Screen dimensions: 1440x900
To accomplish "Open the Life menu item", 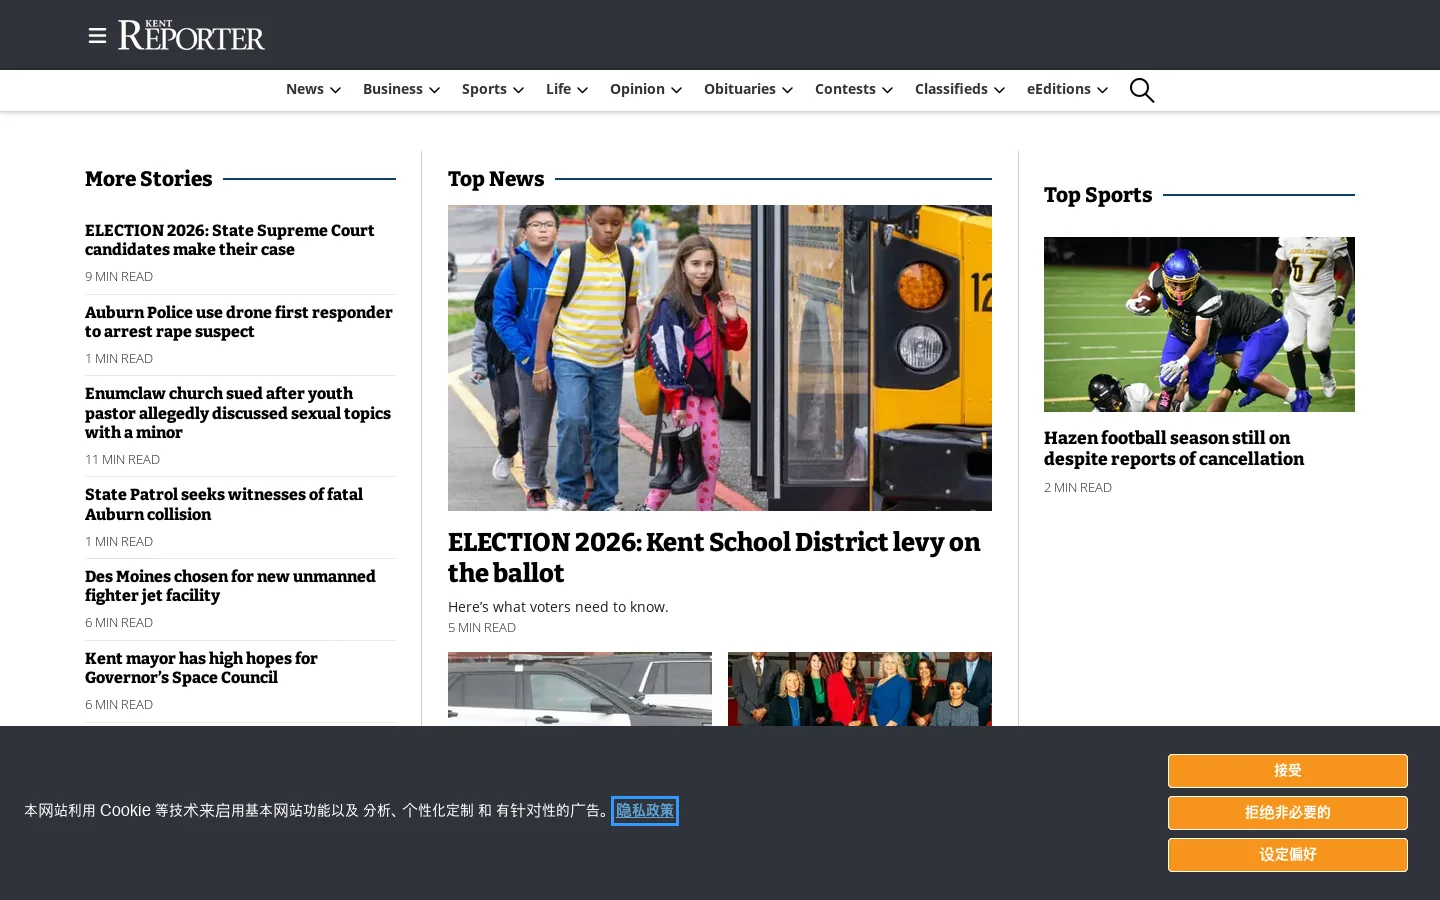I will (558, 89).
